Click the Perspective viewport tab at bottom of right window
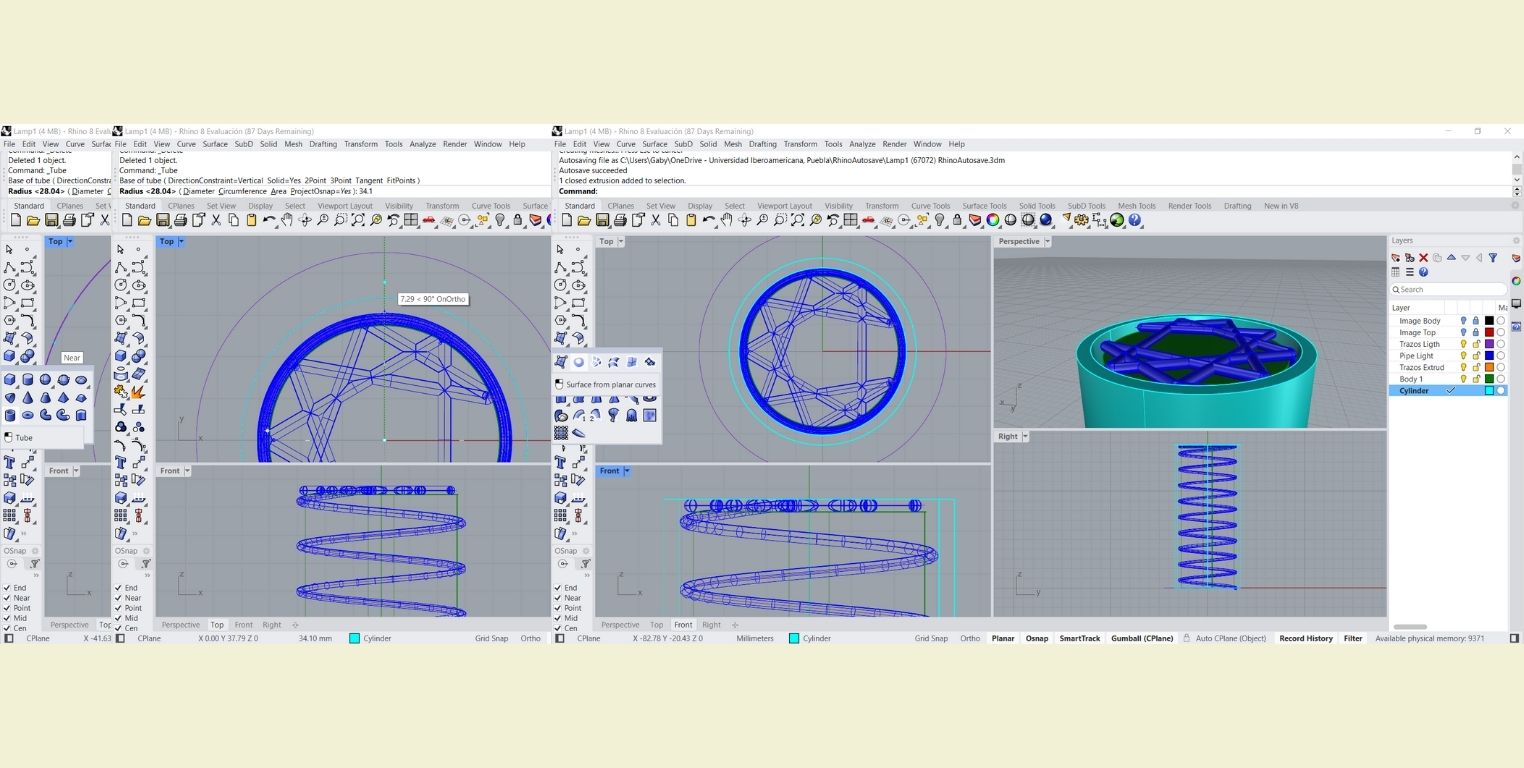 point(620,625)
